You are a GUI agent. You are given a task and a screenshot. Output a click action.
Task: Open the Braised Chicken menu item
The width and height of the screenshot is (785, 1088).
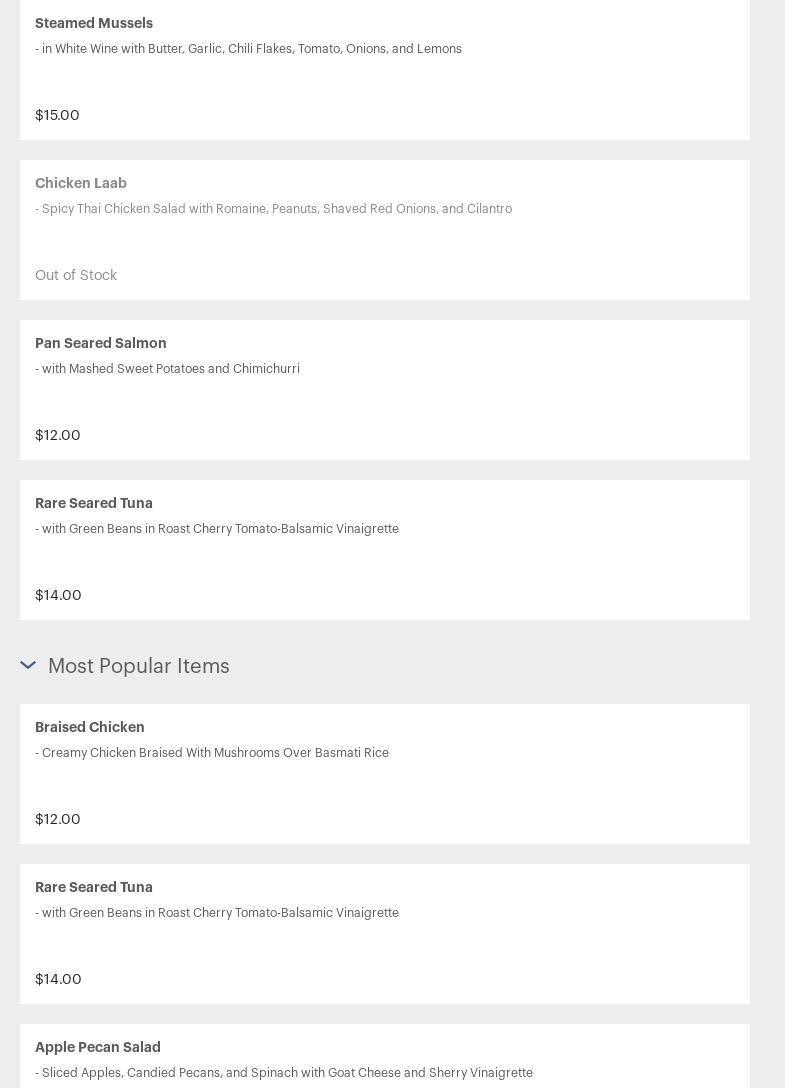click(x=90, y=727)
